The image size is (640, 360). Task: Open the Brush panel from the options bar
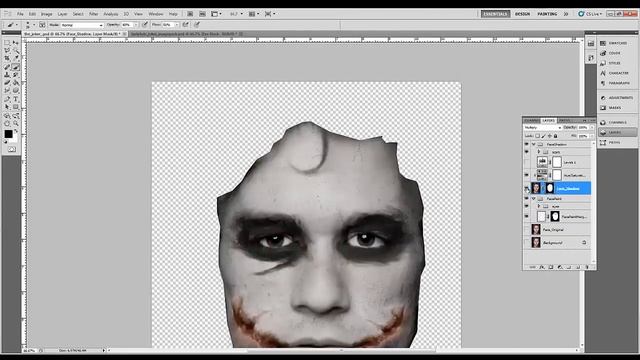[x=42, y=25]
